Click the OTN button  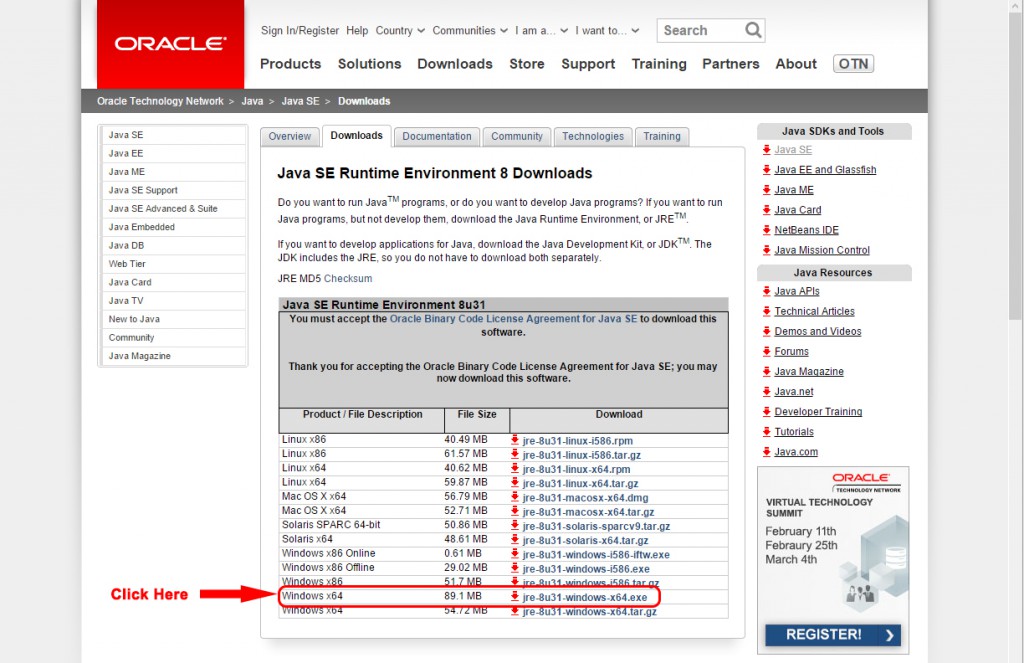(854, 64)
